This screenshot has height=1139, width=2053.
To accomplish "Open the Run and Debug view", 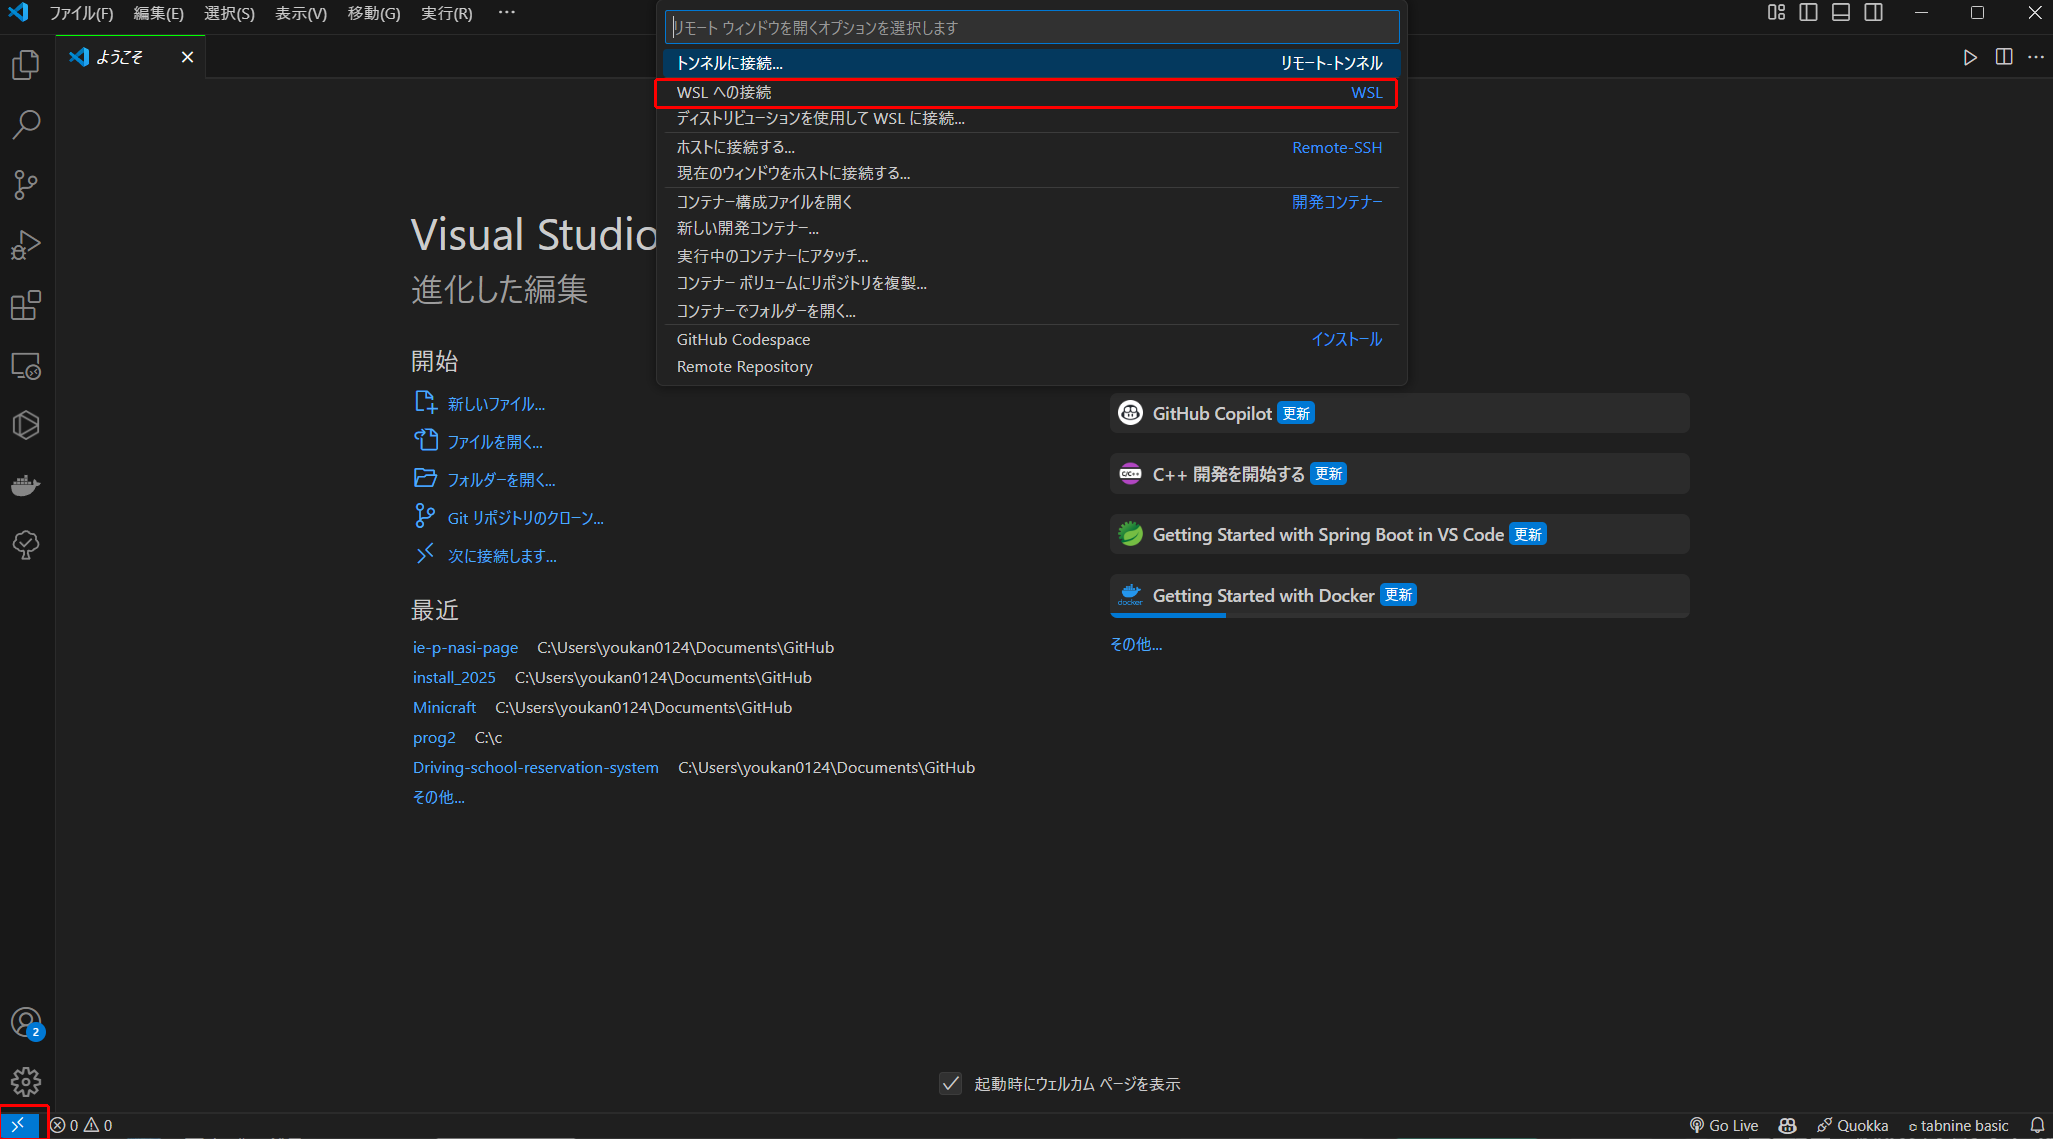I will tap(26, 245).
